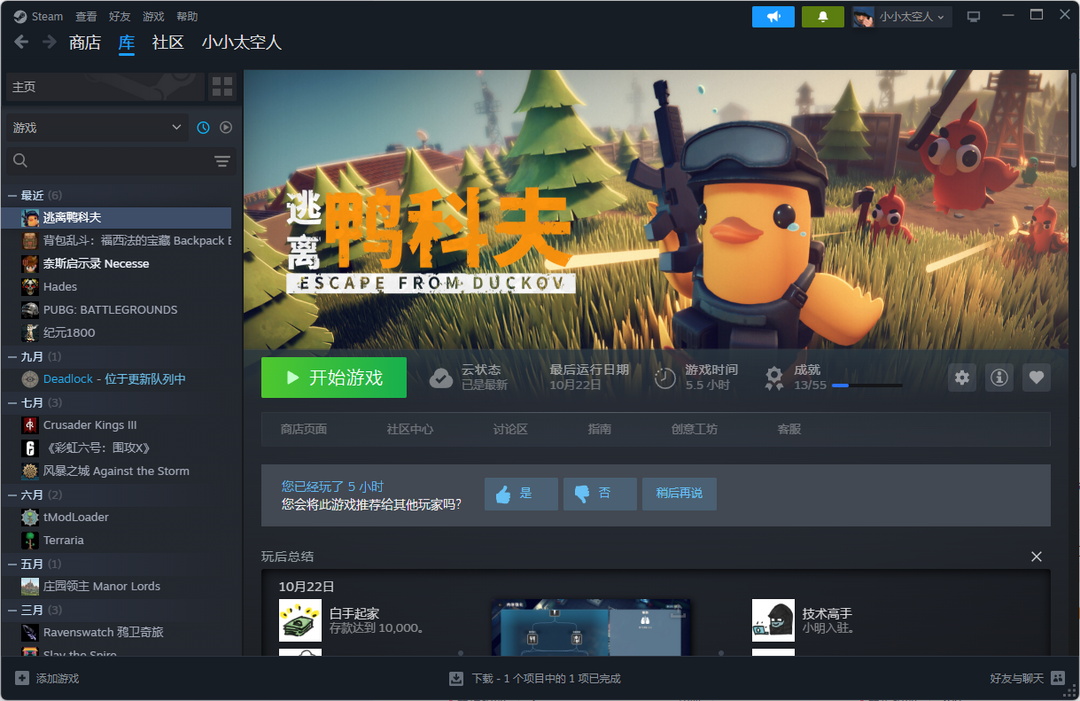The width and height of the screenshot is (1080, 701).
Task: Collapse the 九月 group
Action: [x=12, y=357]
